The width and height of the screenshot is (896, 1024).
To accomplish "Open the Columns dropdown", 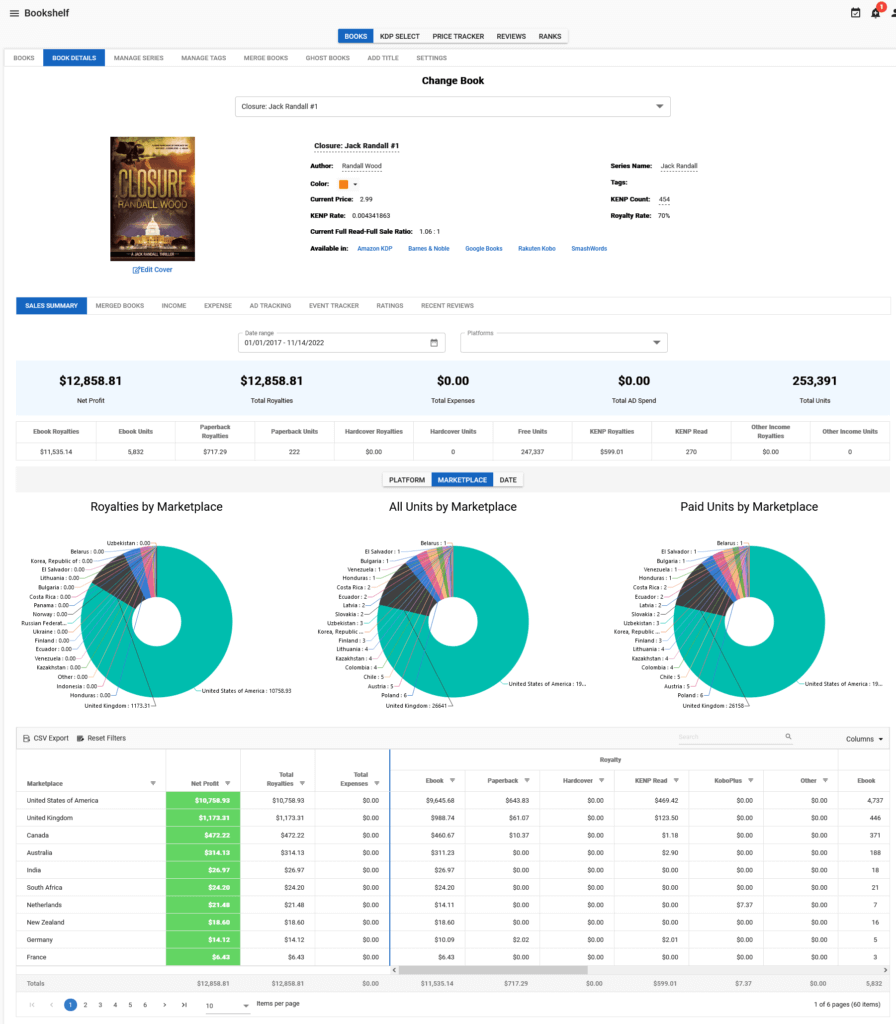I will click(x=865, y=739).
